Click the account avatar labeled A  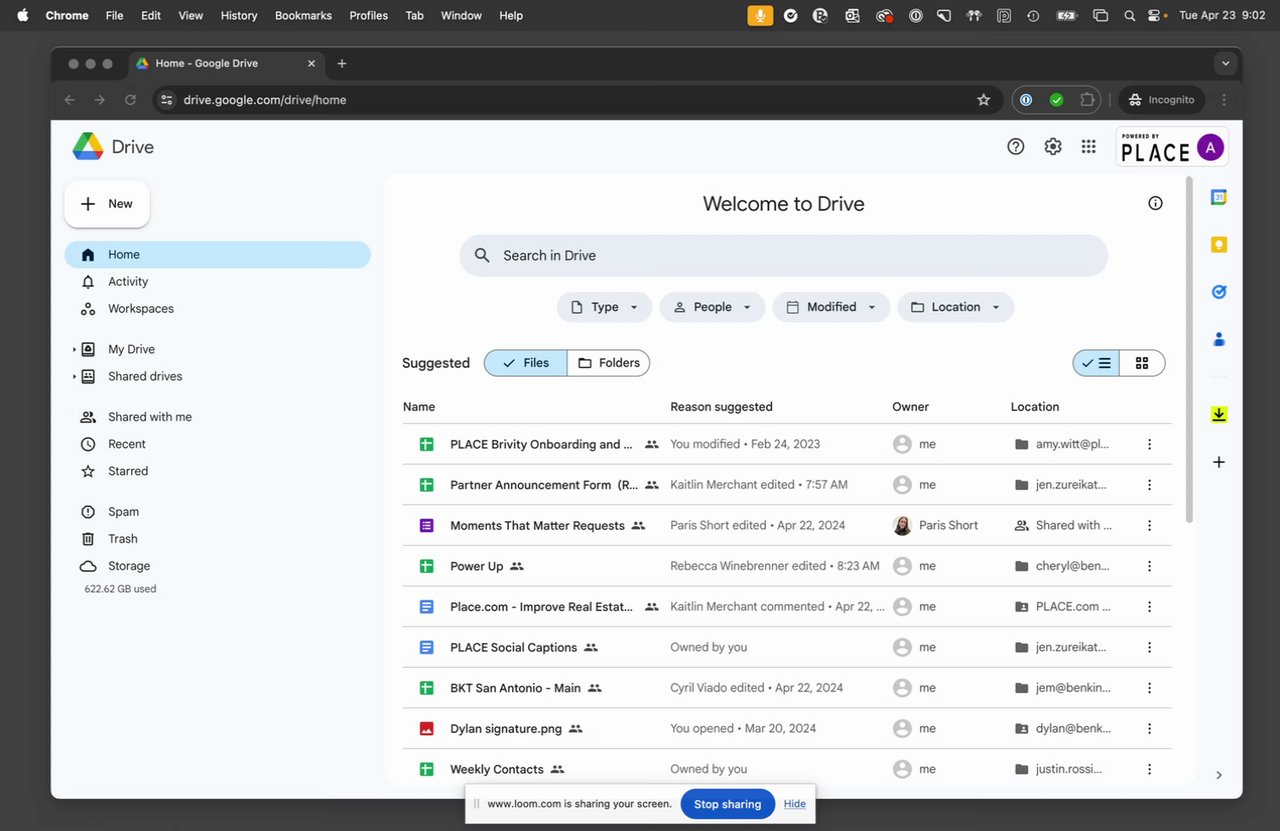coord(1210,148)
